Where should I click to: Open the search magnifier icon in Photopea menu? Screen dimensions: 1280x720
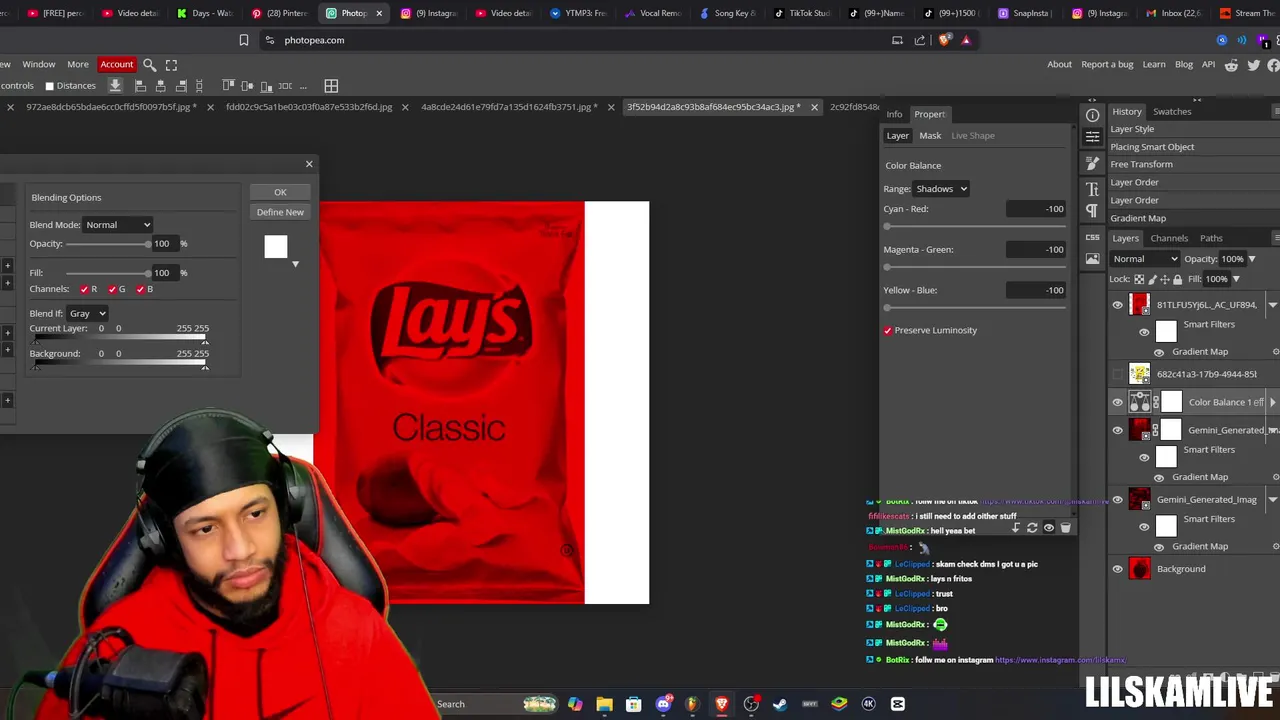(149, 65)
